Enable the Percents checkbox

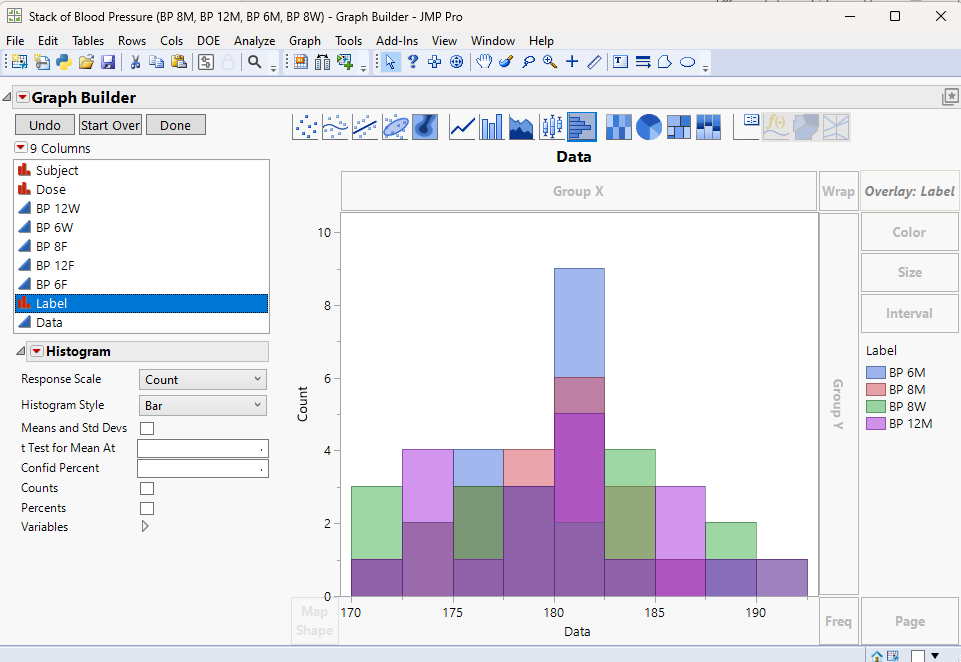[x=147, y=509]
